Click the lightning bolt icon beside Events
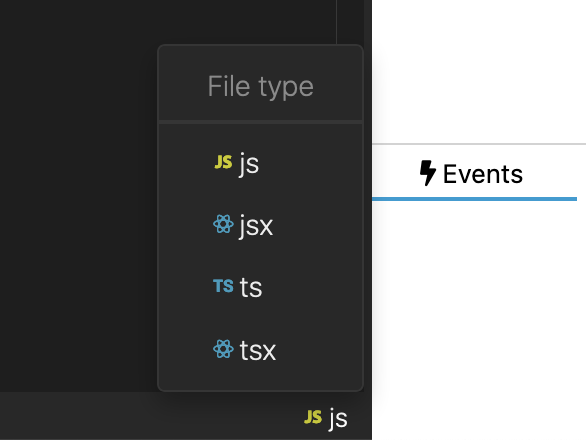The image size is (586, 440). coord(428,173)
